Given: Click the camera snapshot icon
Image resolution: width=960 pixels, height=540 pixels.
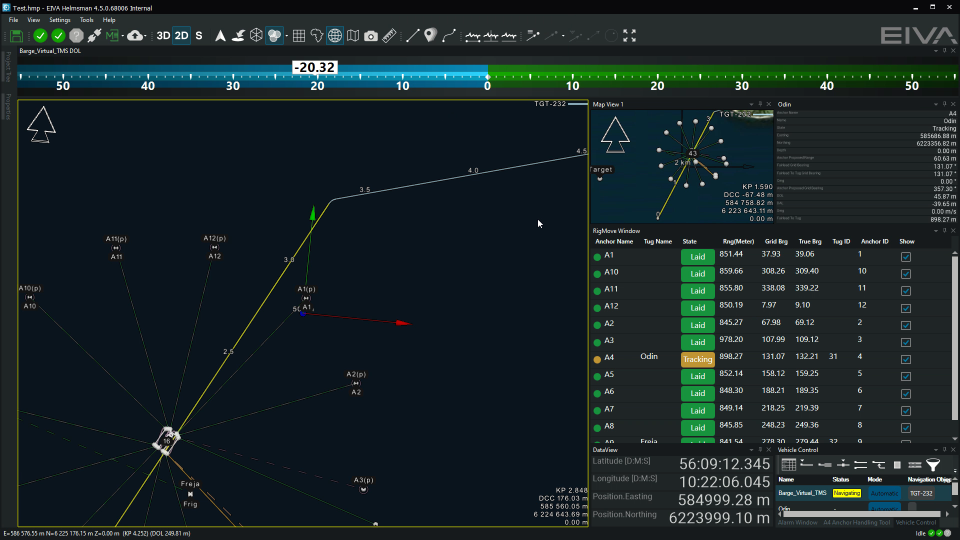Looking at the screenshot, I should pos(371,36).
